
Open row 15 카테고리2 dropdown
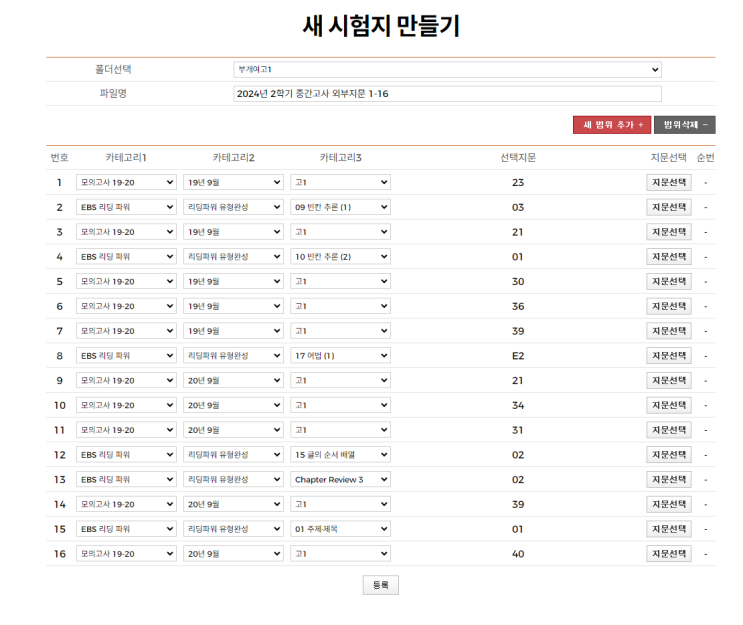[x=233, y=529]
